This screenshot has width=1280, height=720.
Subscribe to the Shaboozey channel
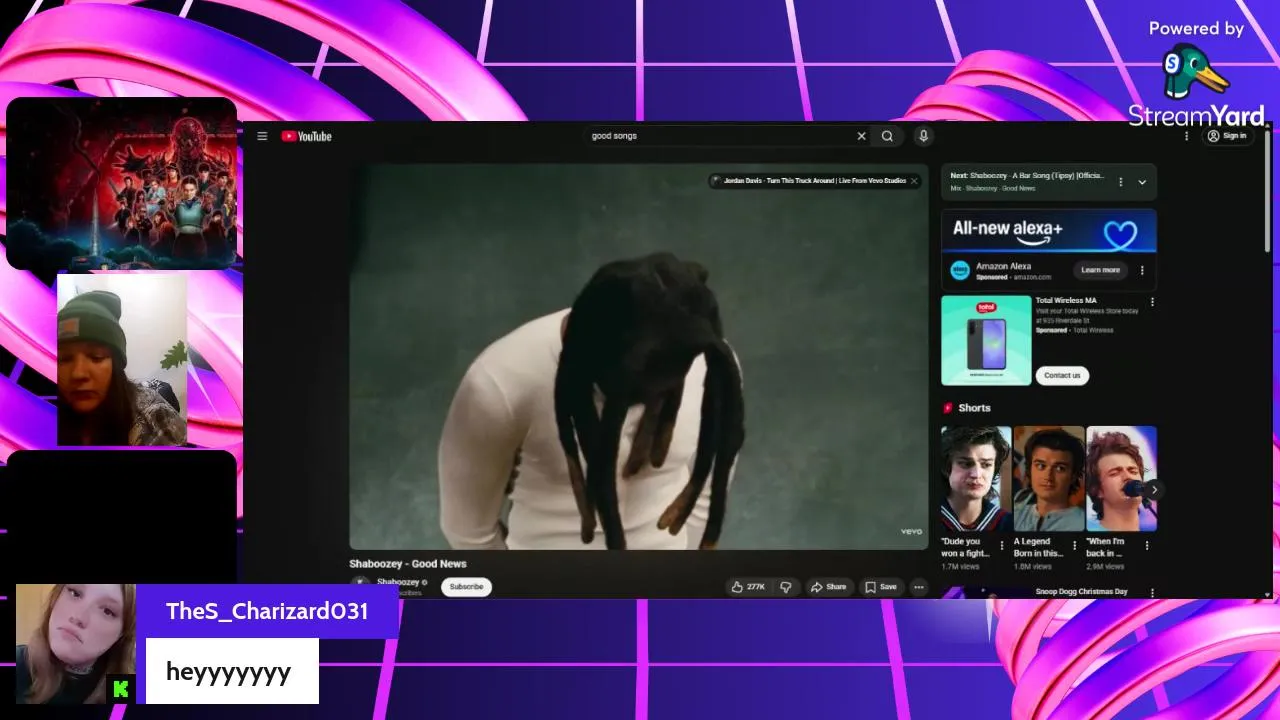(x=466, y=587)
